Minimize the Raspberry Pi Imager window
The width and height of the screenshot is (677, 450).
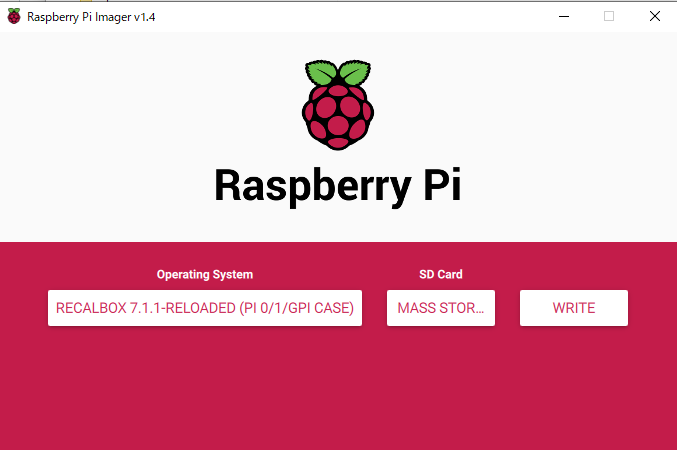click(564, 16)
